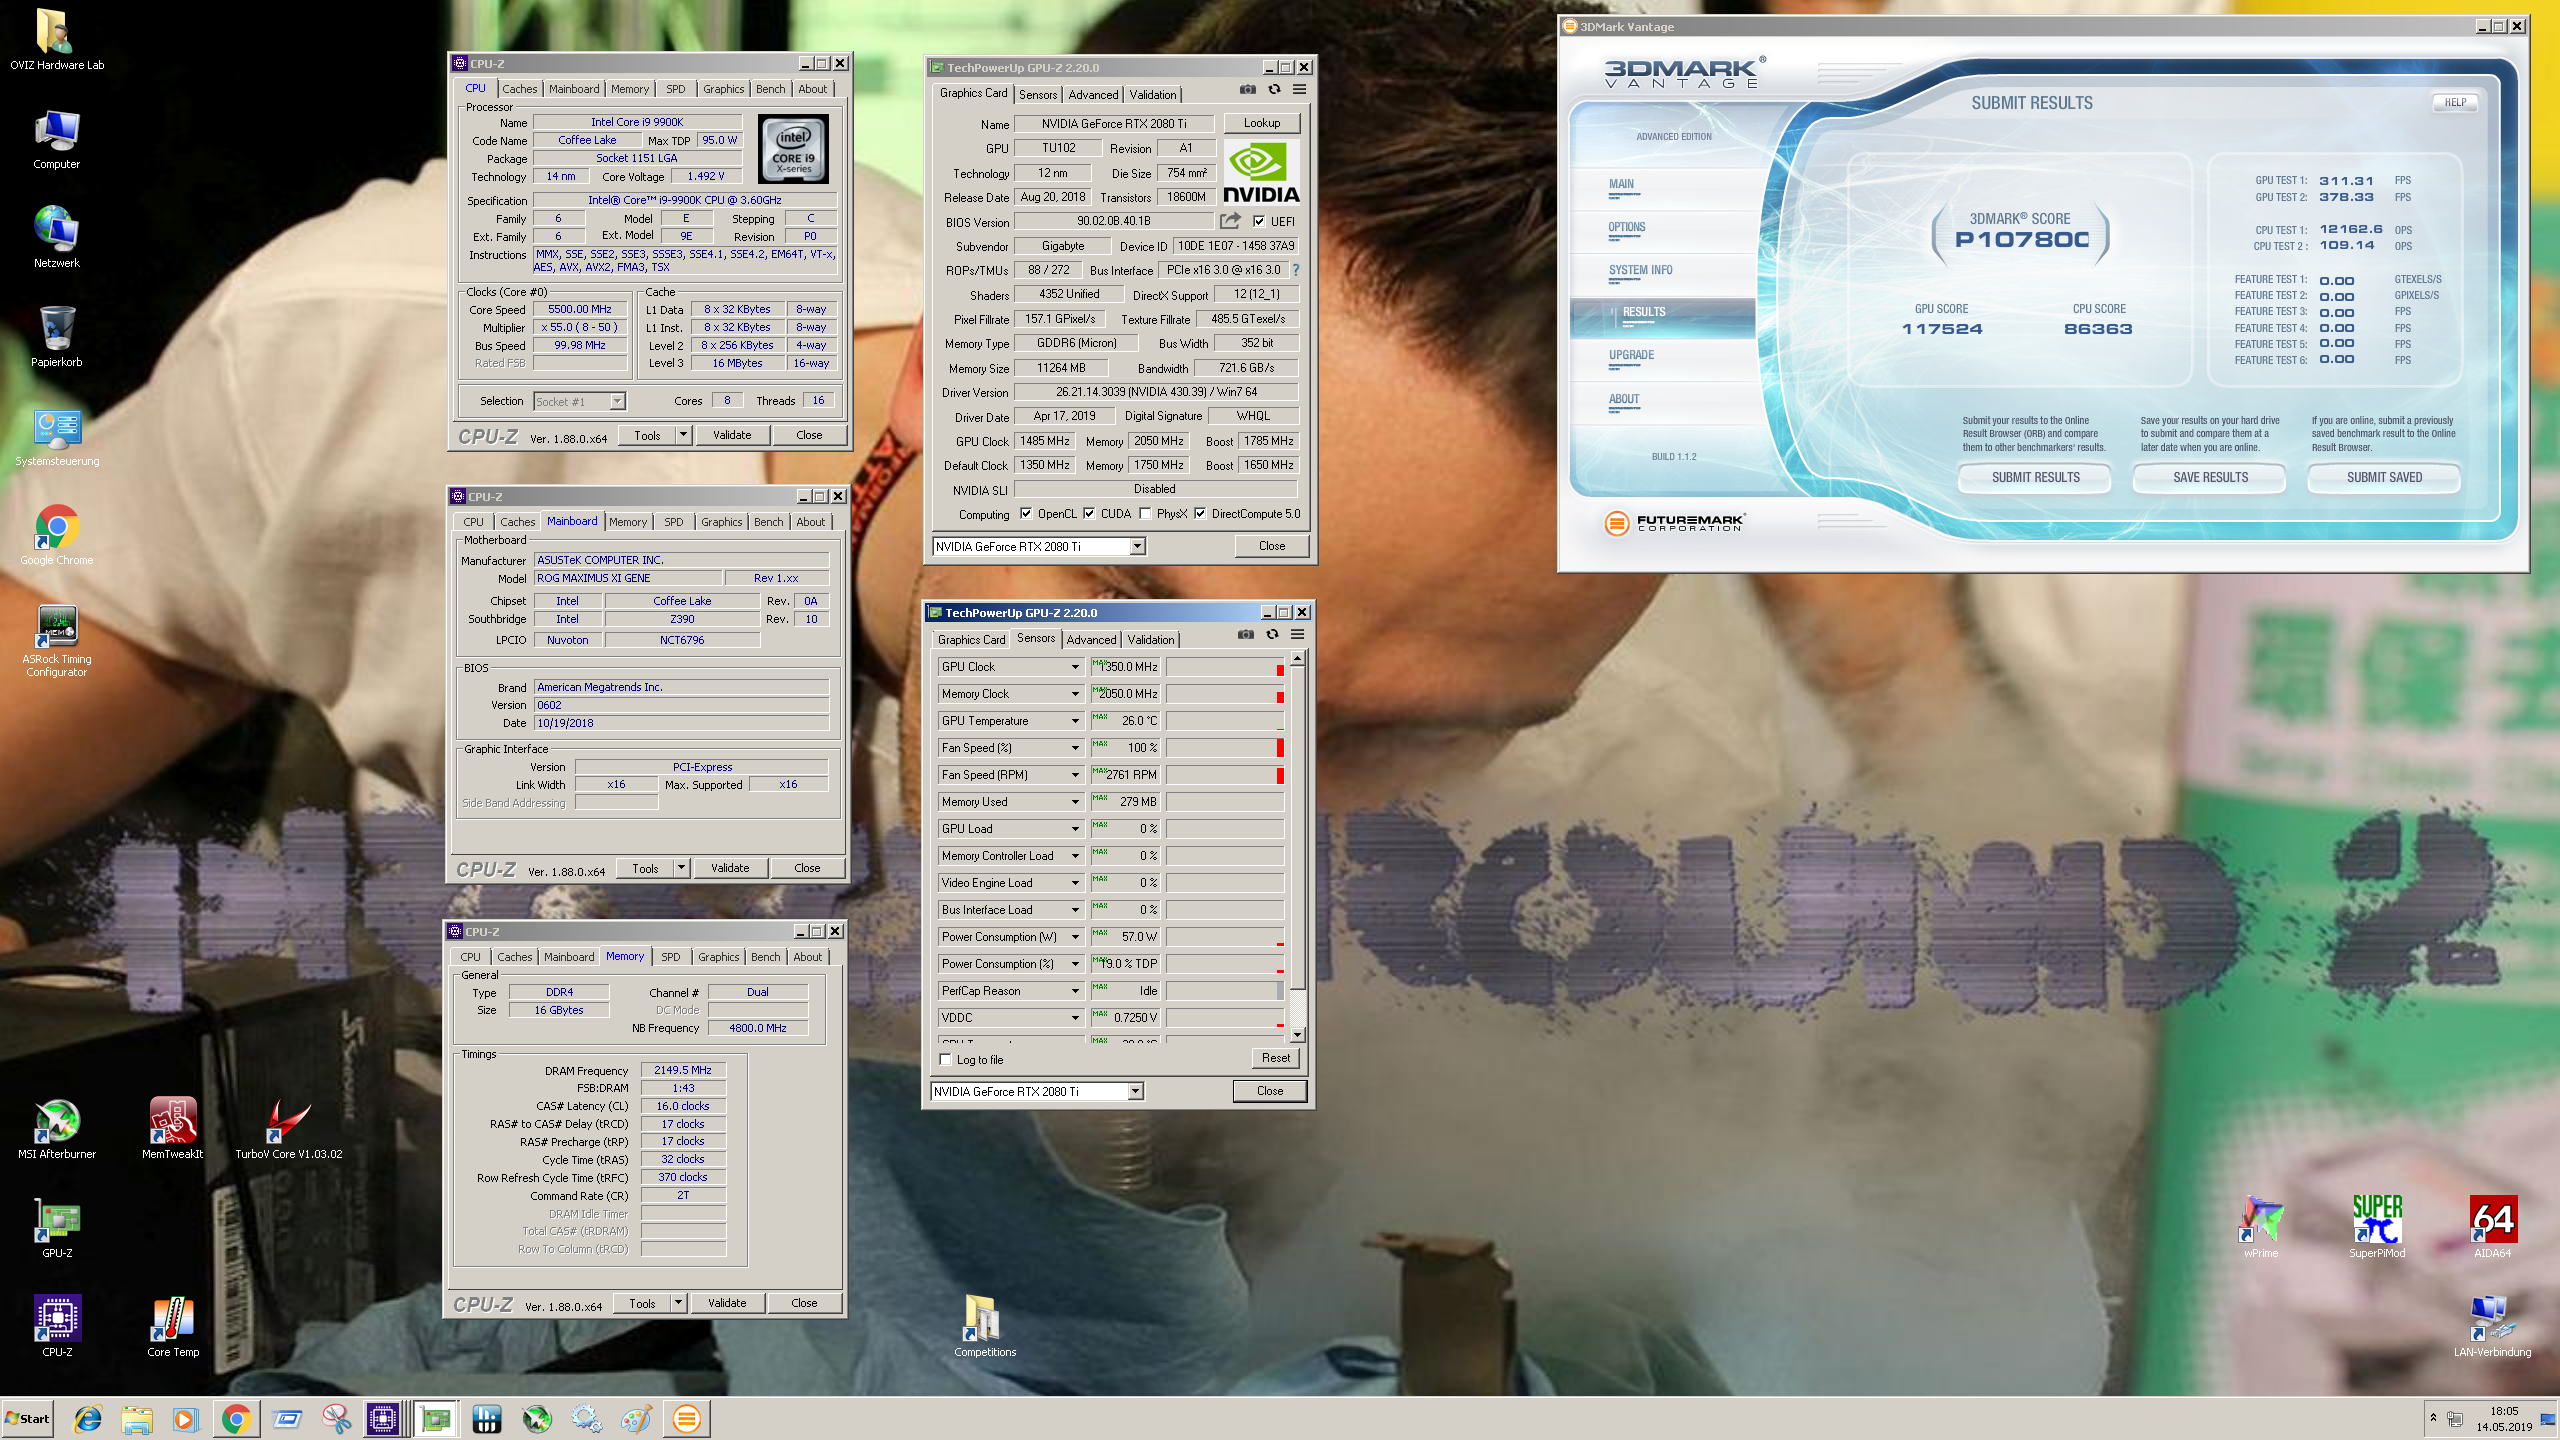Click the HELP button in 3DMark Vantage
The width and height of the screenshot is (2560, 1440).
(2455, 102)
